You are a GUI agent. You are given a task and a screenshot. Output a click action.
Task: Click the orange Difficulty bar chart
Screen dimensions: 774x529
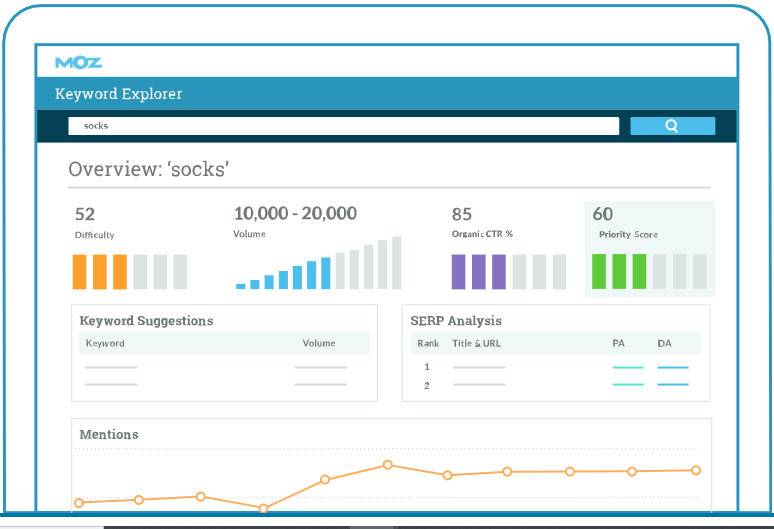[129, 271]
